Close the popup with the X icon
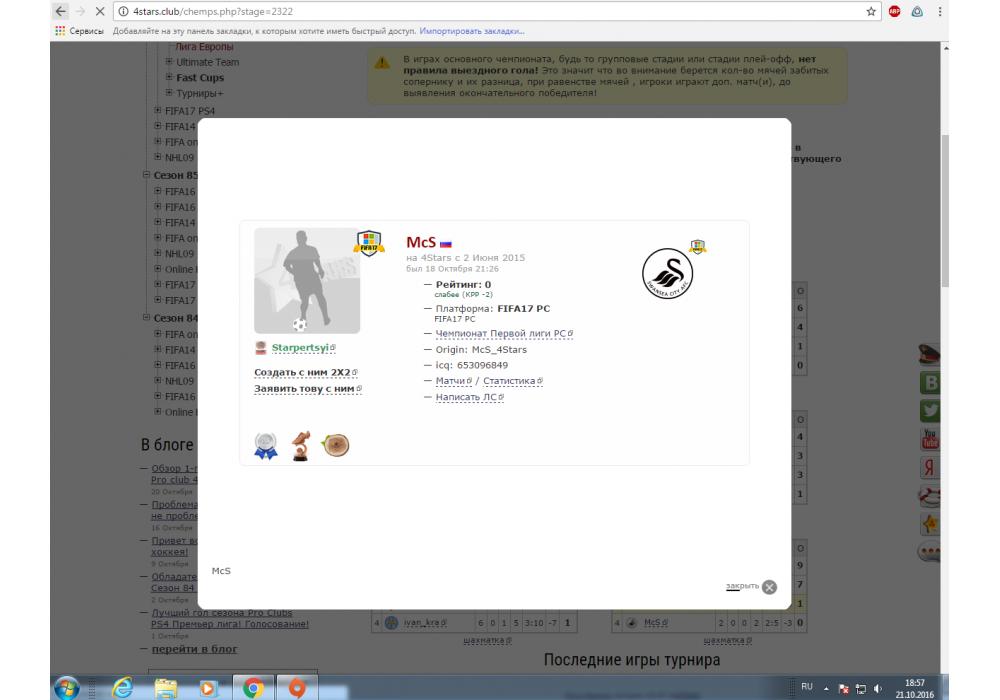Image resolution: width=1000 pixels, height=700 pixels. click(x=769, y=587)
